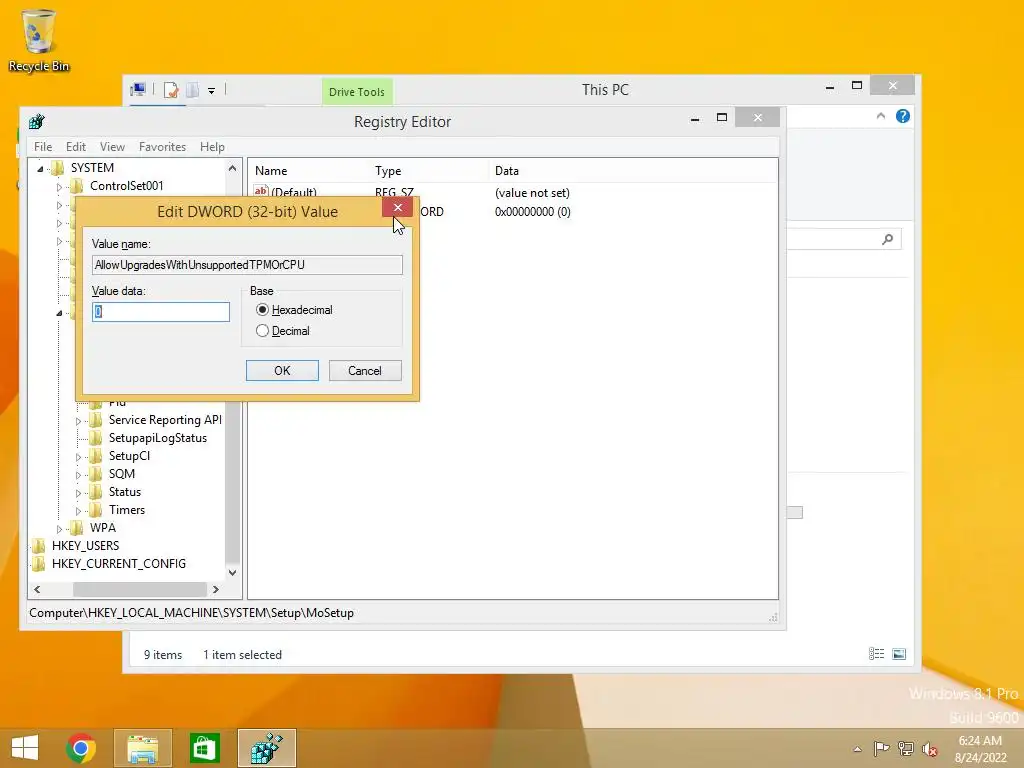Click the '9 items' status text
The height and width of the screenshot is (768, 1024).
point(163,654)
